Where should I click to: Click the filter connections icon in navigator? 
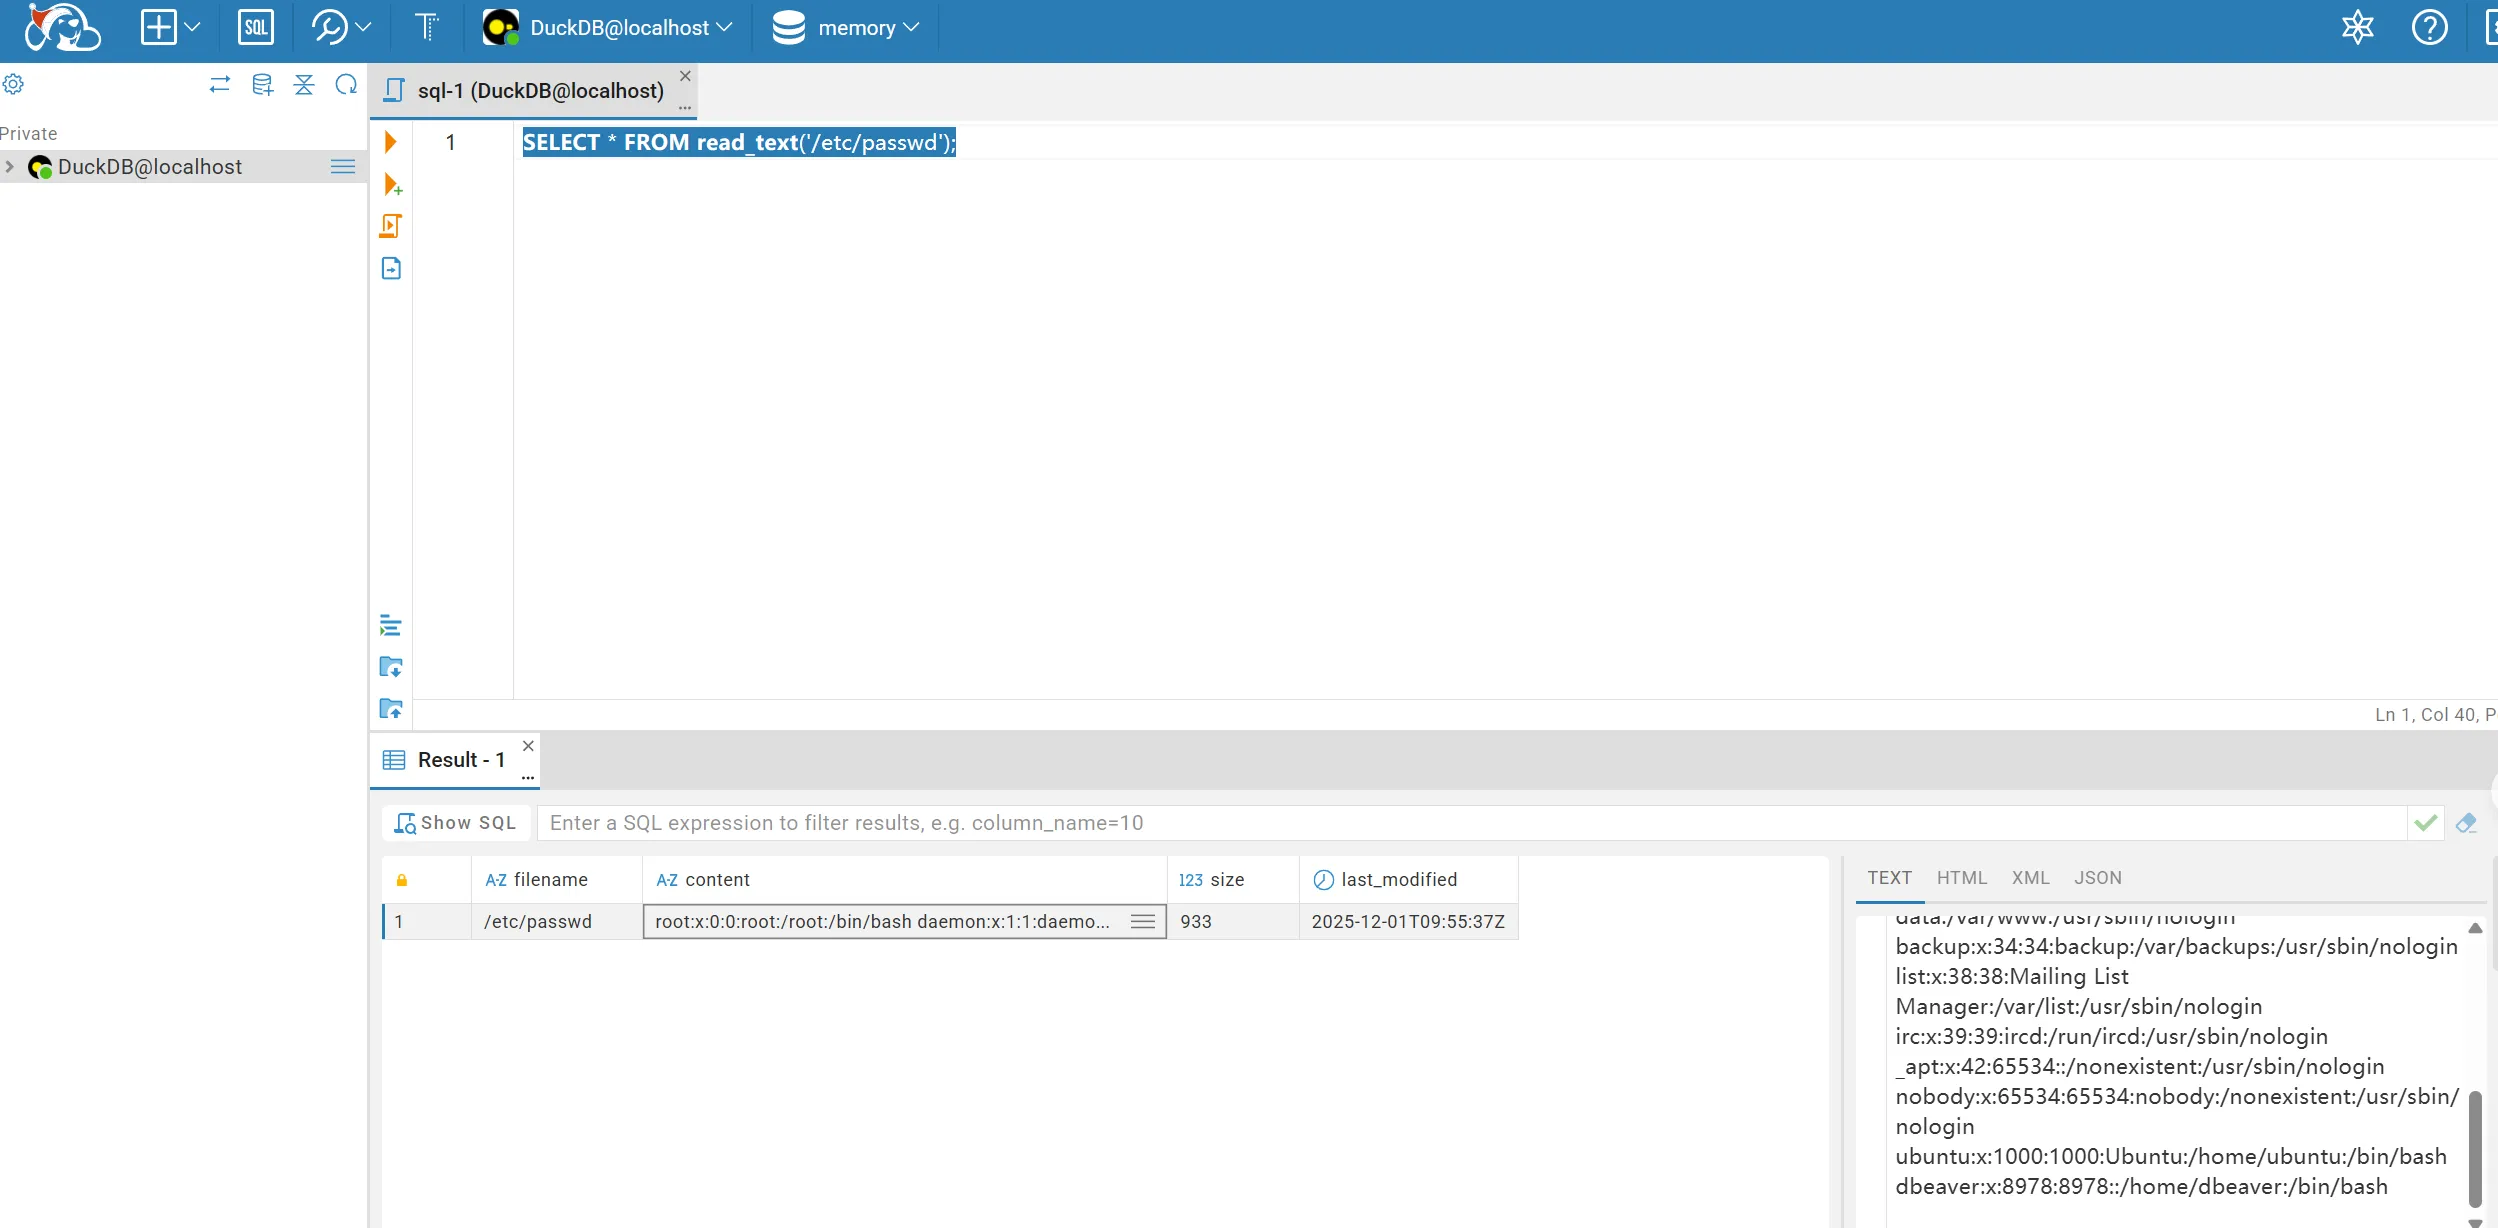coord(304,84)
